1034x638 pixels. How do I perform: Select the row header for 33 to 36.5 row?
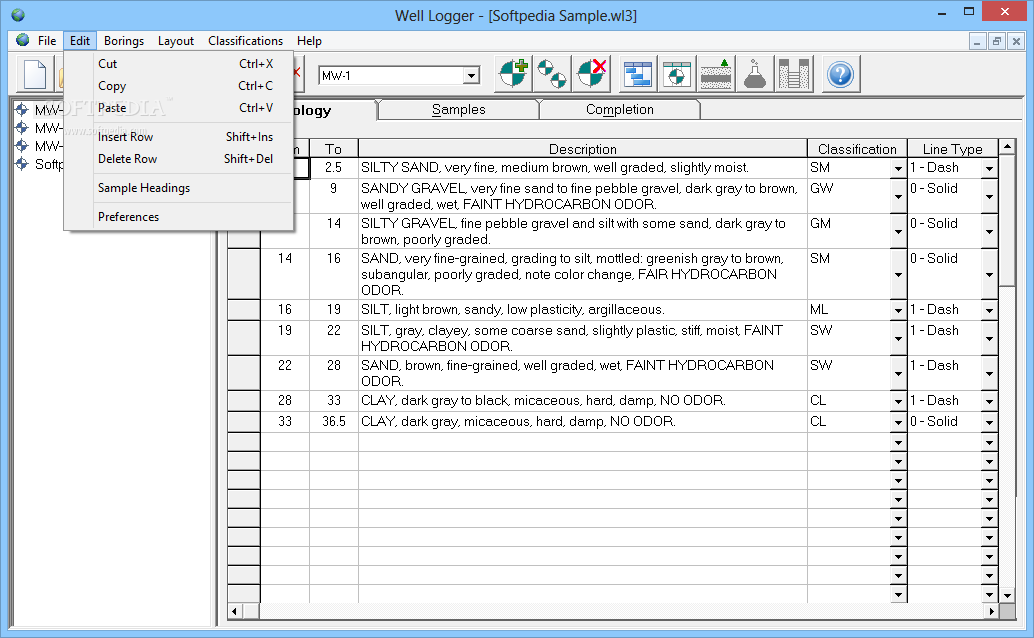point(244,422)
